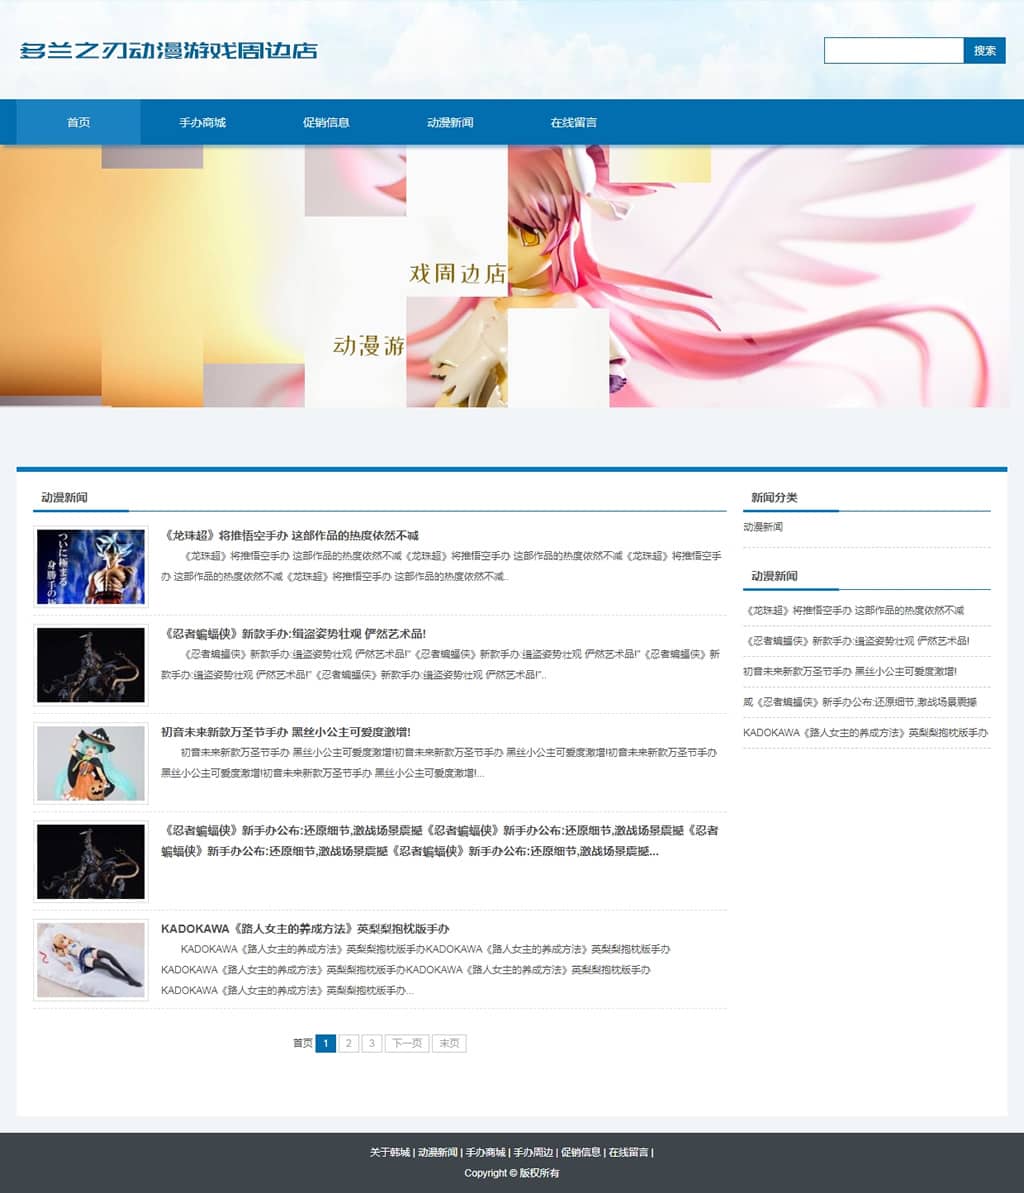
Task: Open article title 《龙珠超》将推悟空手办 in main list
Action: 290,536
